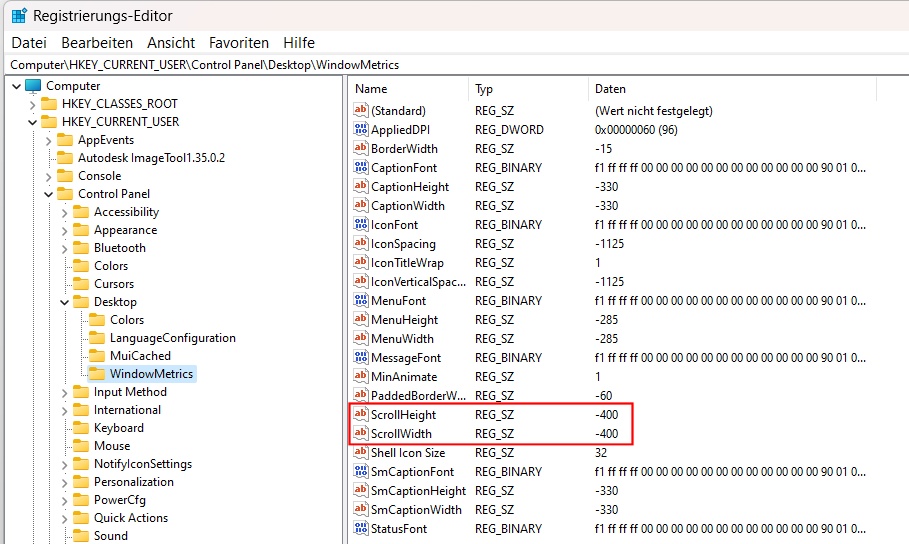Click the binary icon next to SmCaptionFont
The width and height of the screenshot is (909, 544).
tap(361, 472)
